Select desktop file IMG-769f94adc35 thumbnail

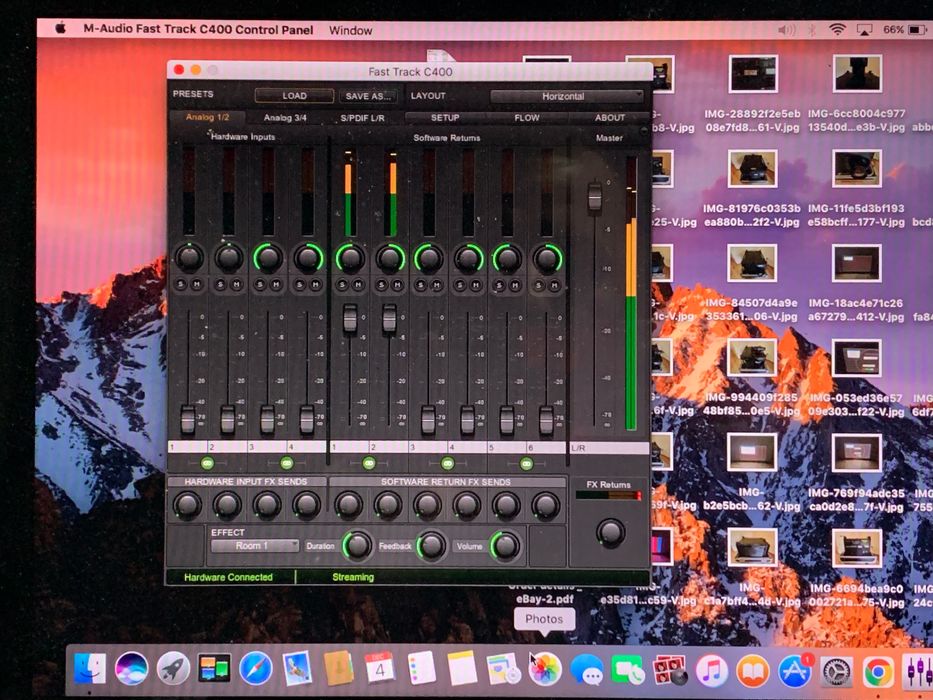(x=856, y=453)
